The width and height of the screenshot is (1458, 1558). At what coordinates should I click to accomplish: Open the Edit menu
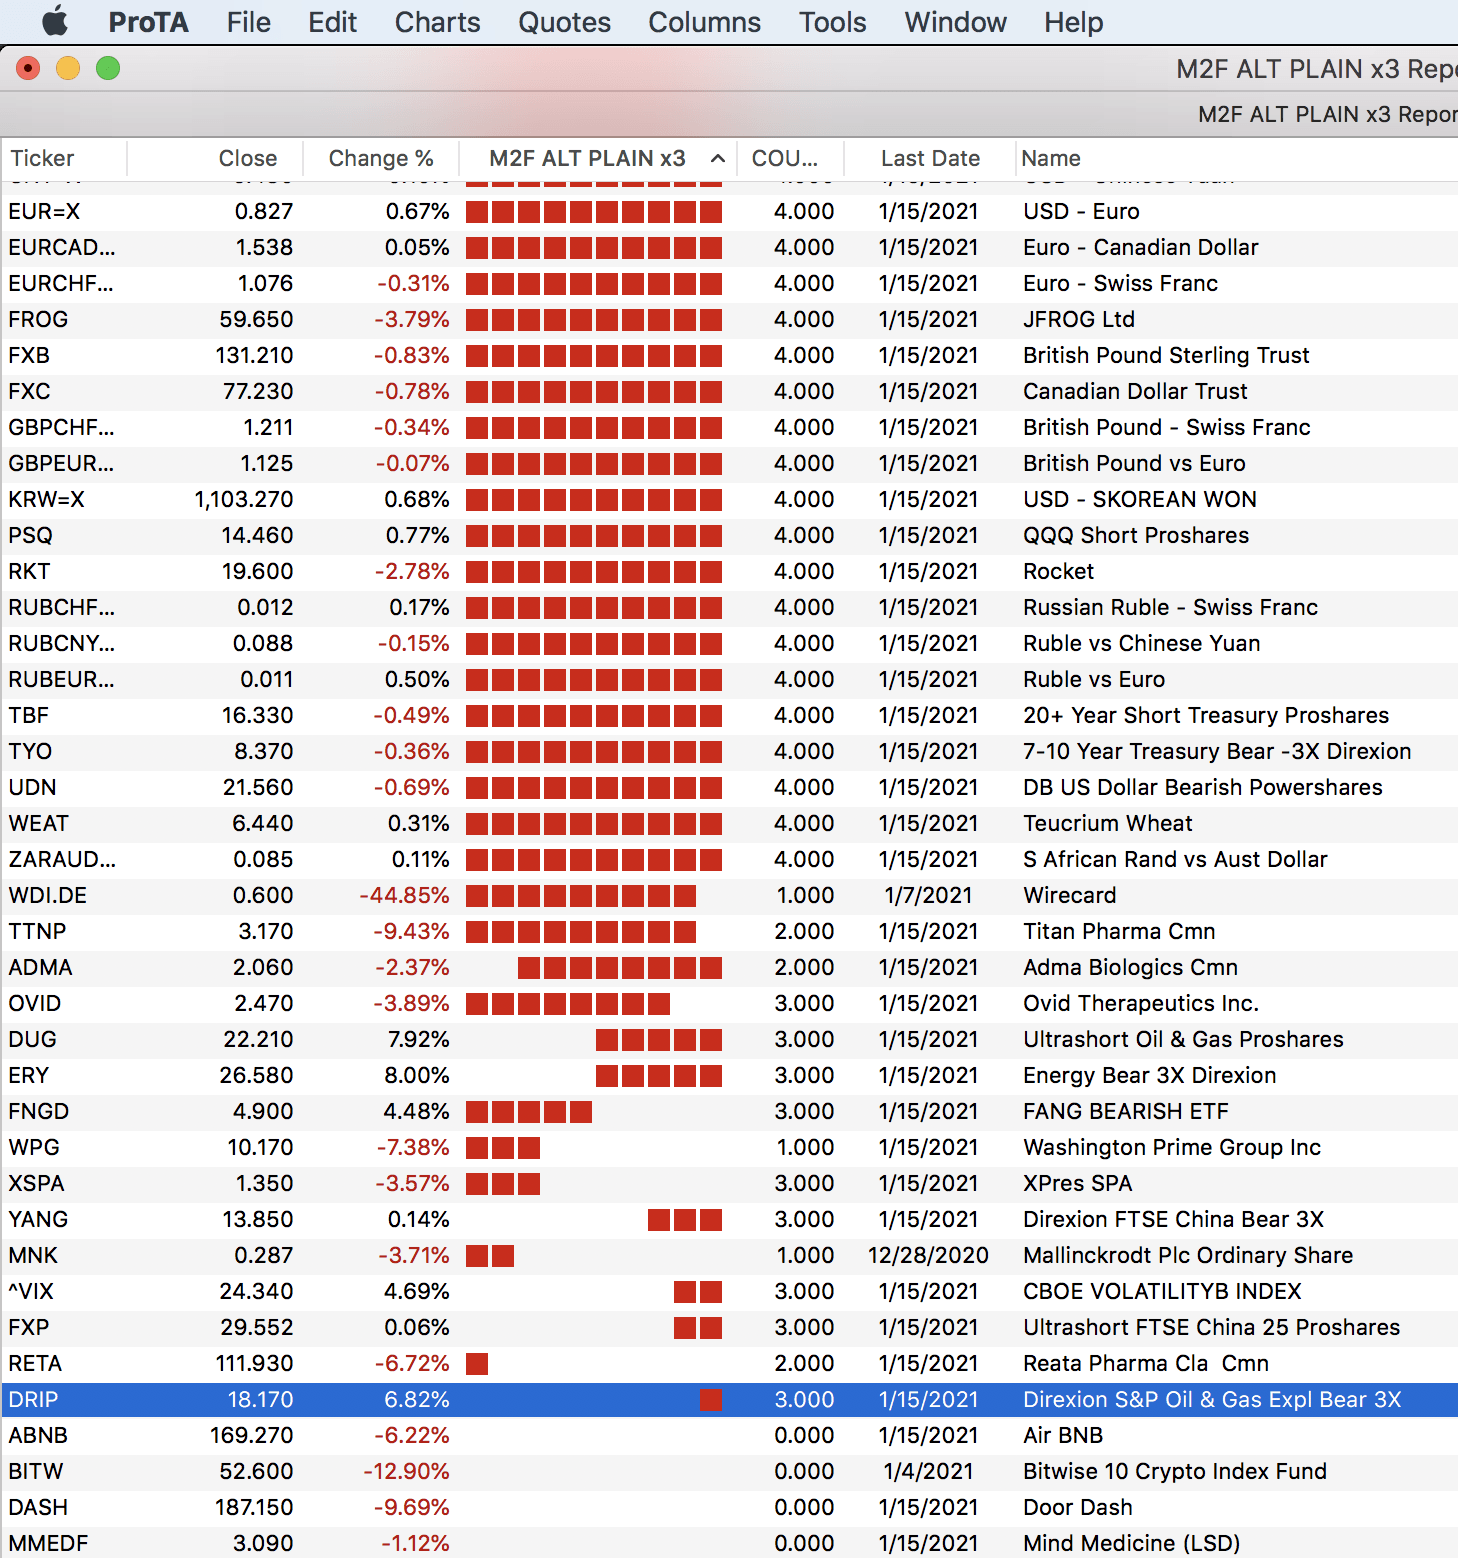pos(332,22)
